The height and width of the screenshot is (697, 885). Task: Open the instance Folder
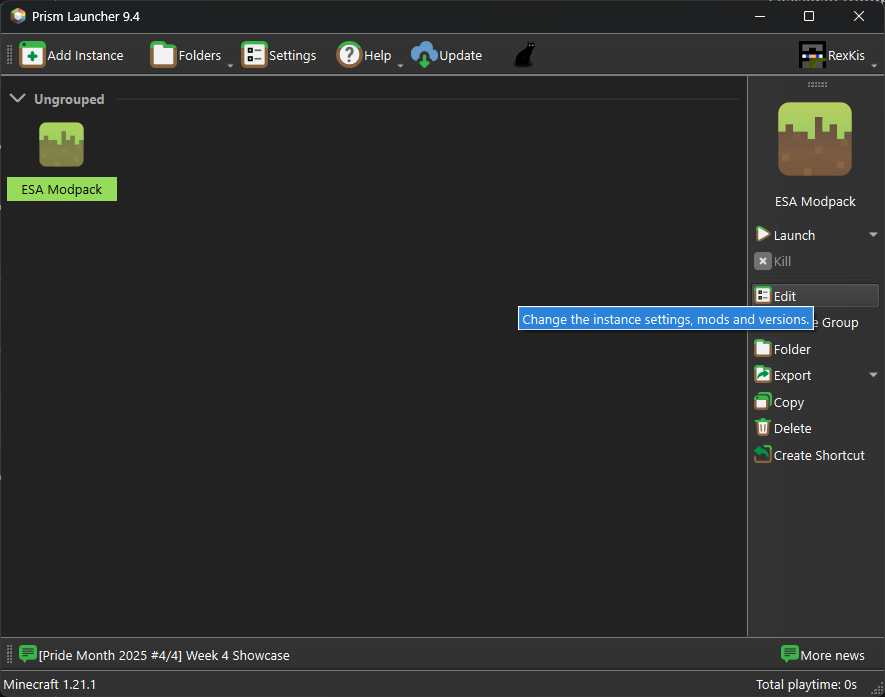click(x=791, y=349)
